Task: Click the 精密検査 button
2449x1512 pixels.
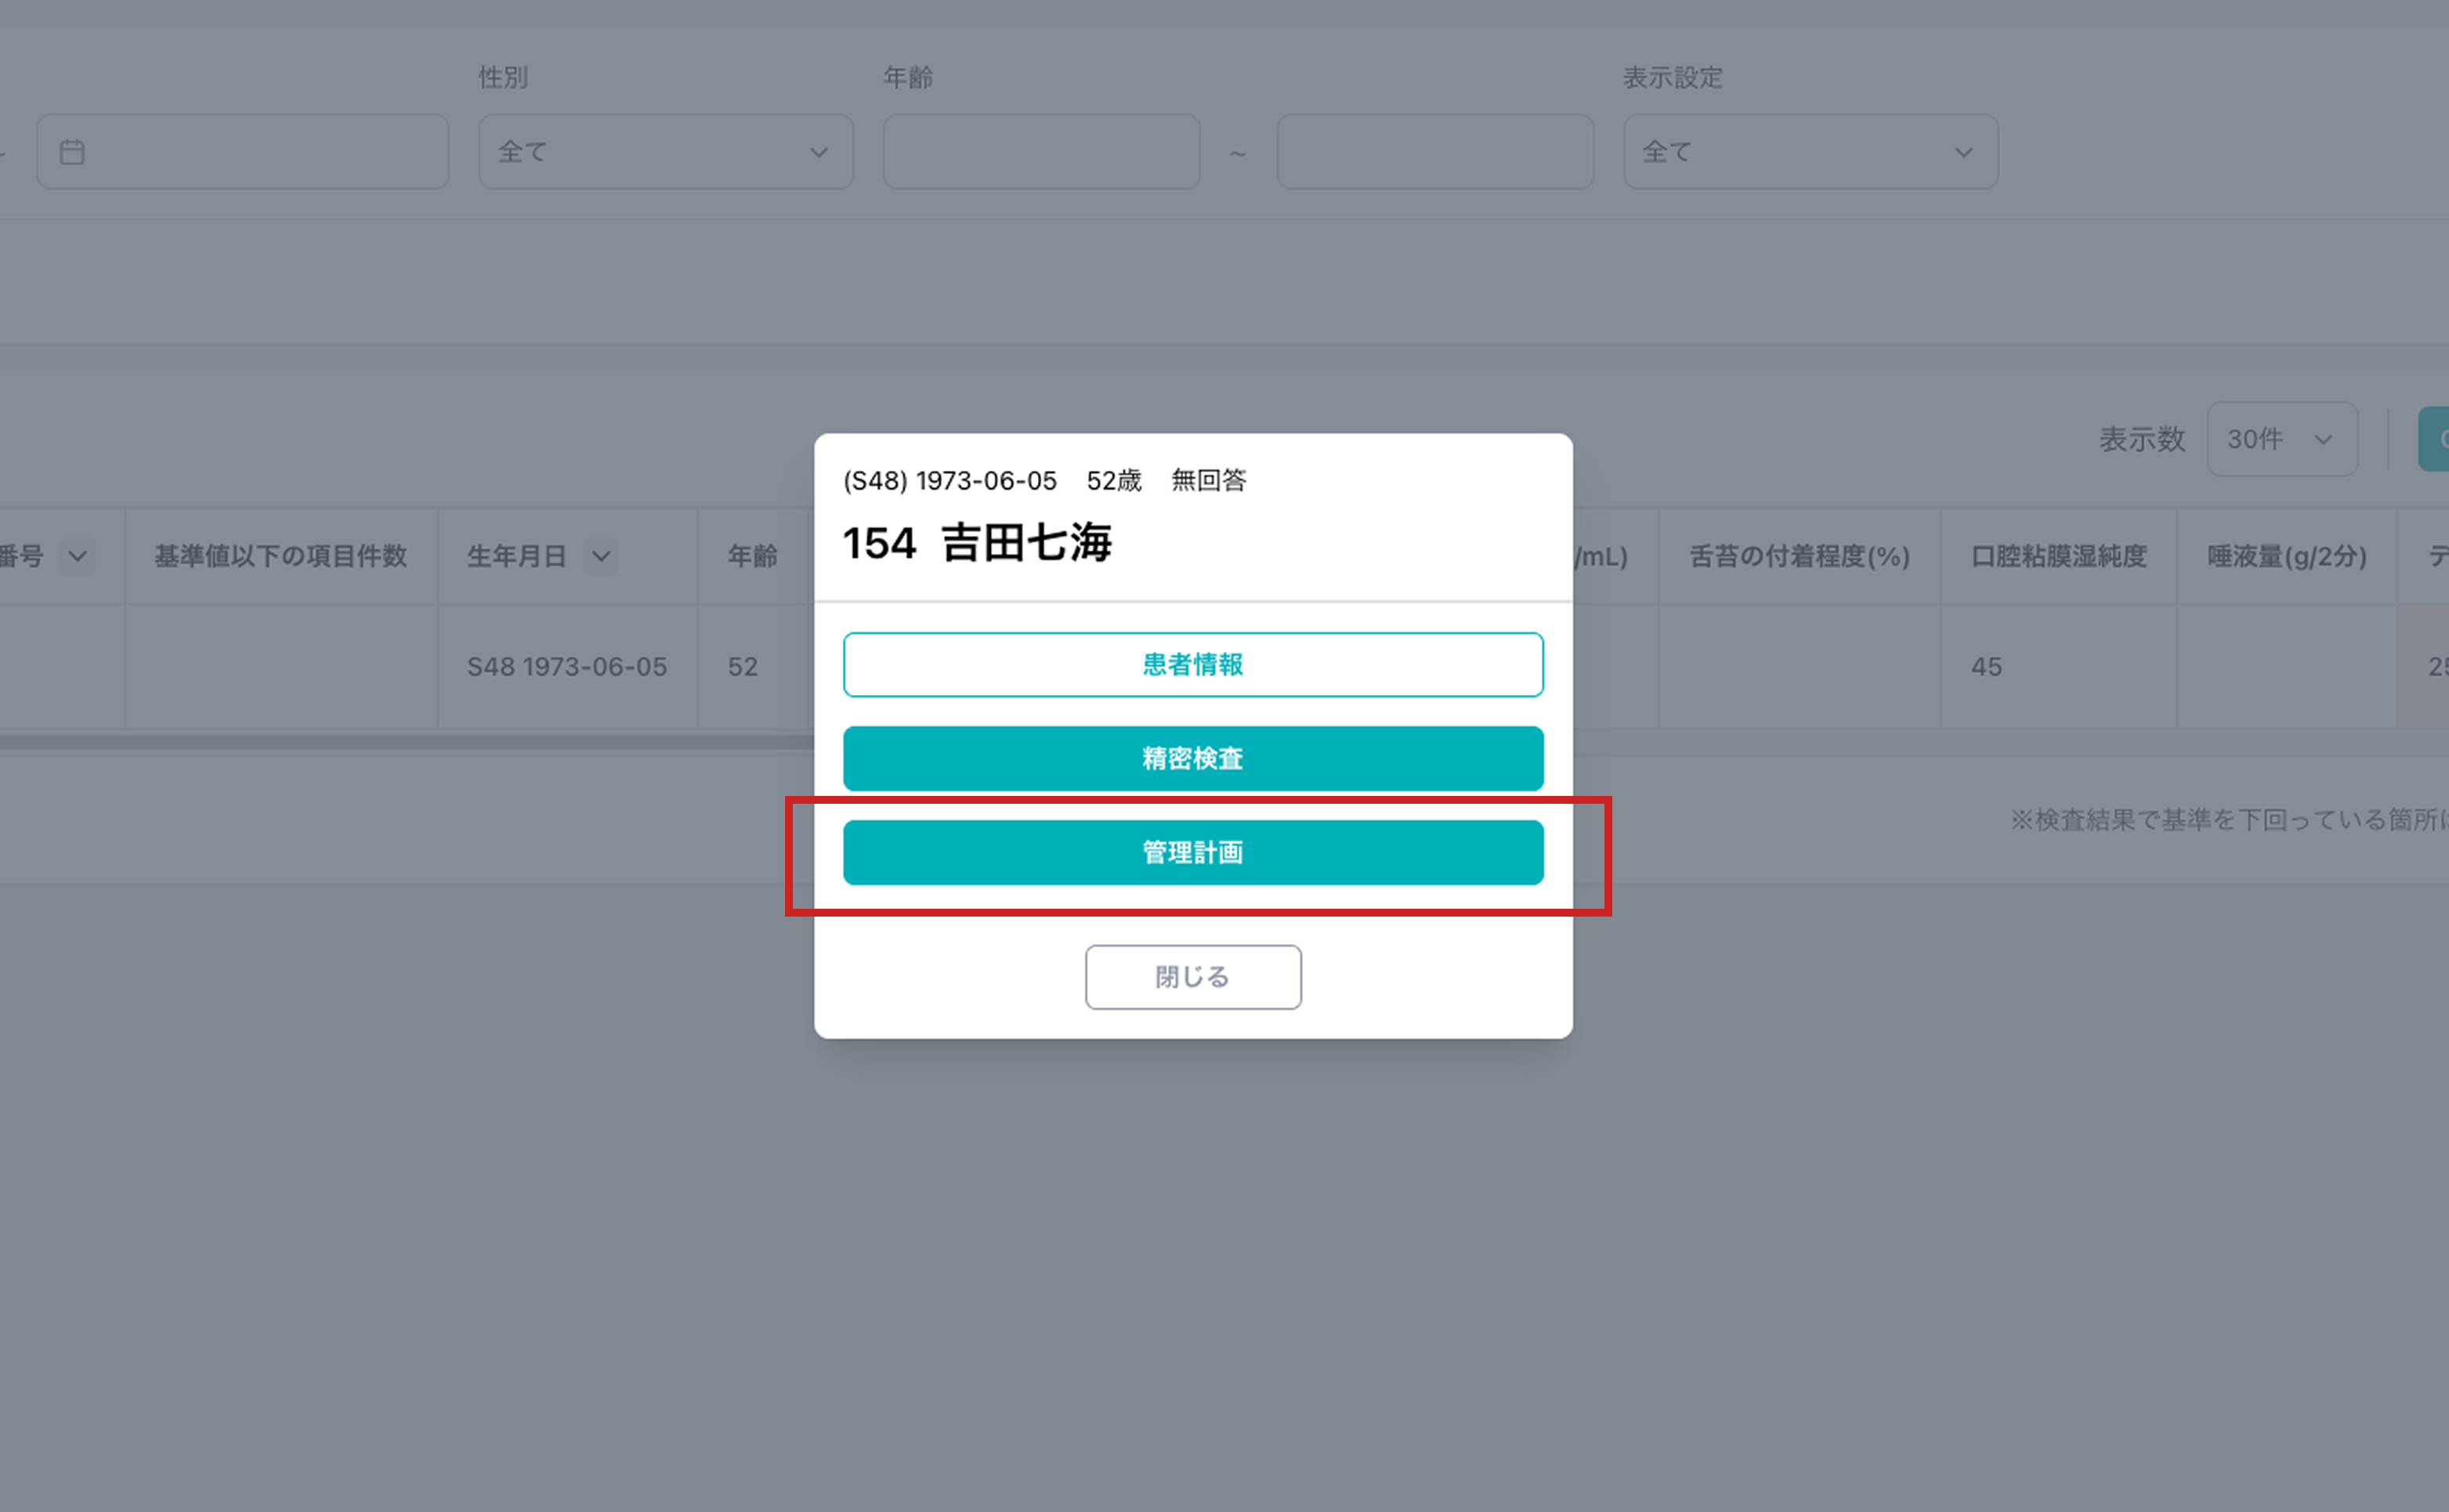Action: [x=1193, y=758]
